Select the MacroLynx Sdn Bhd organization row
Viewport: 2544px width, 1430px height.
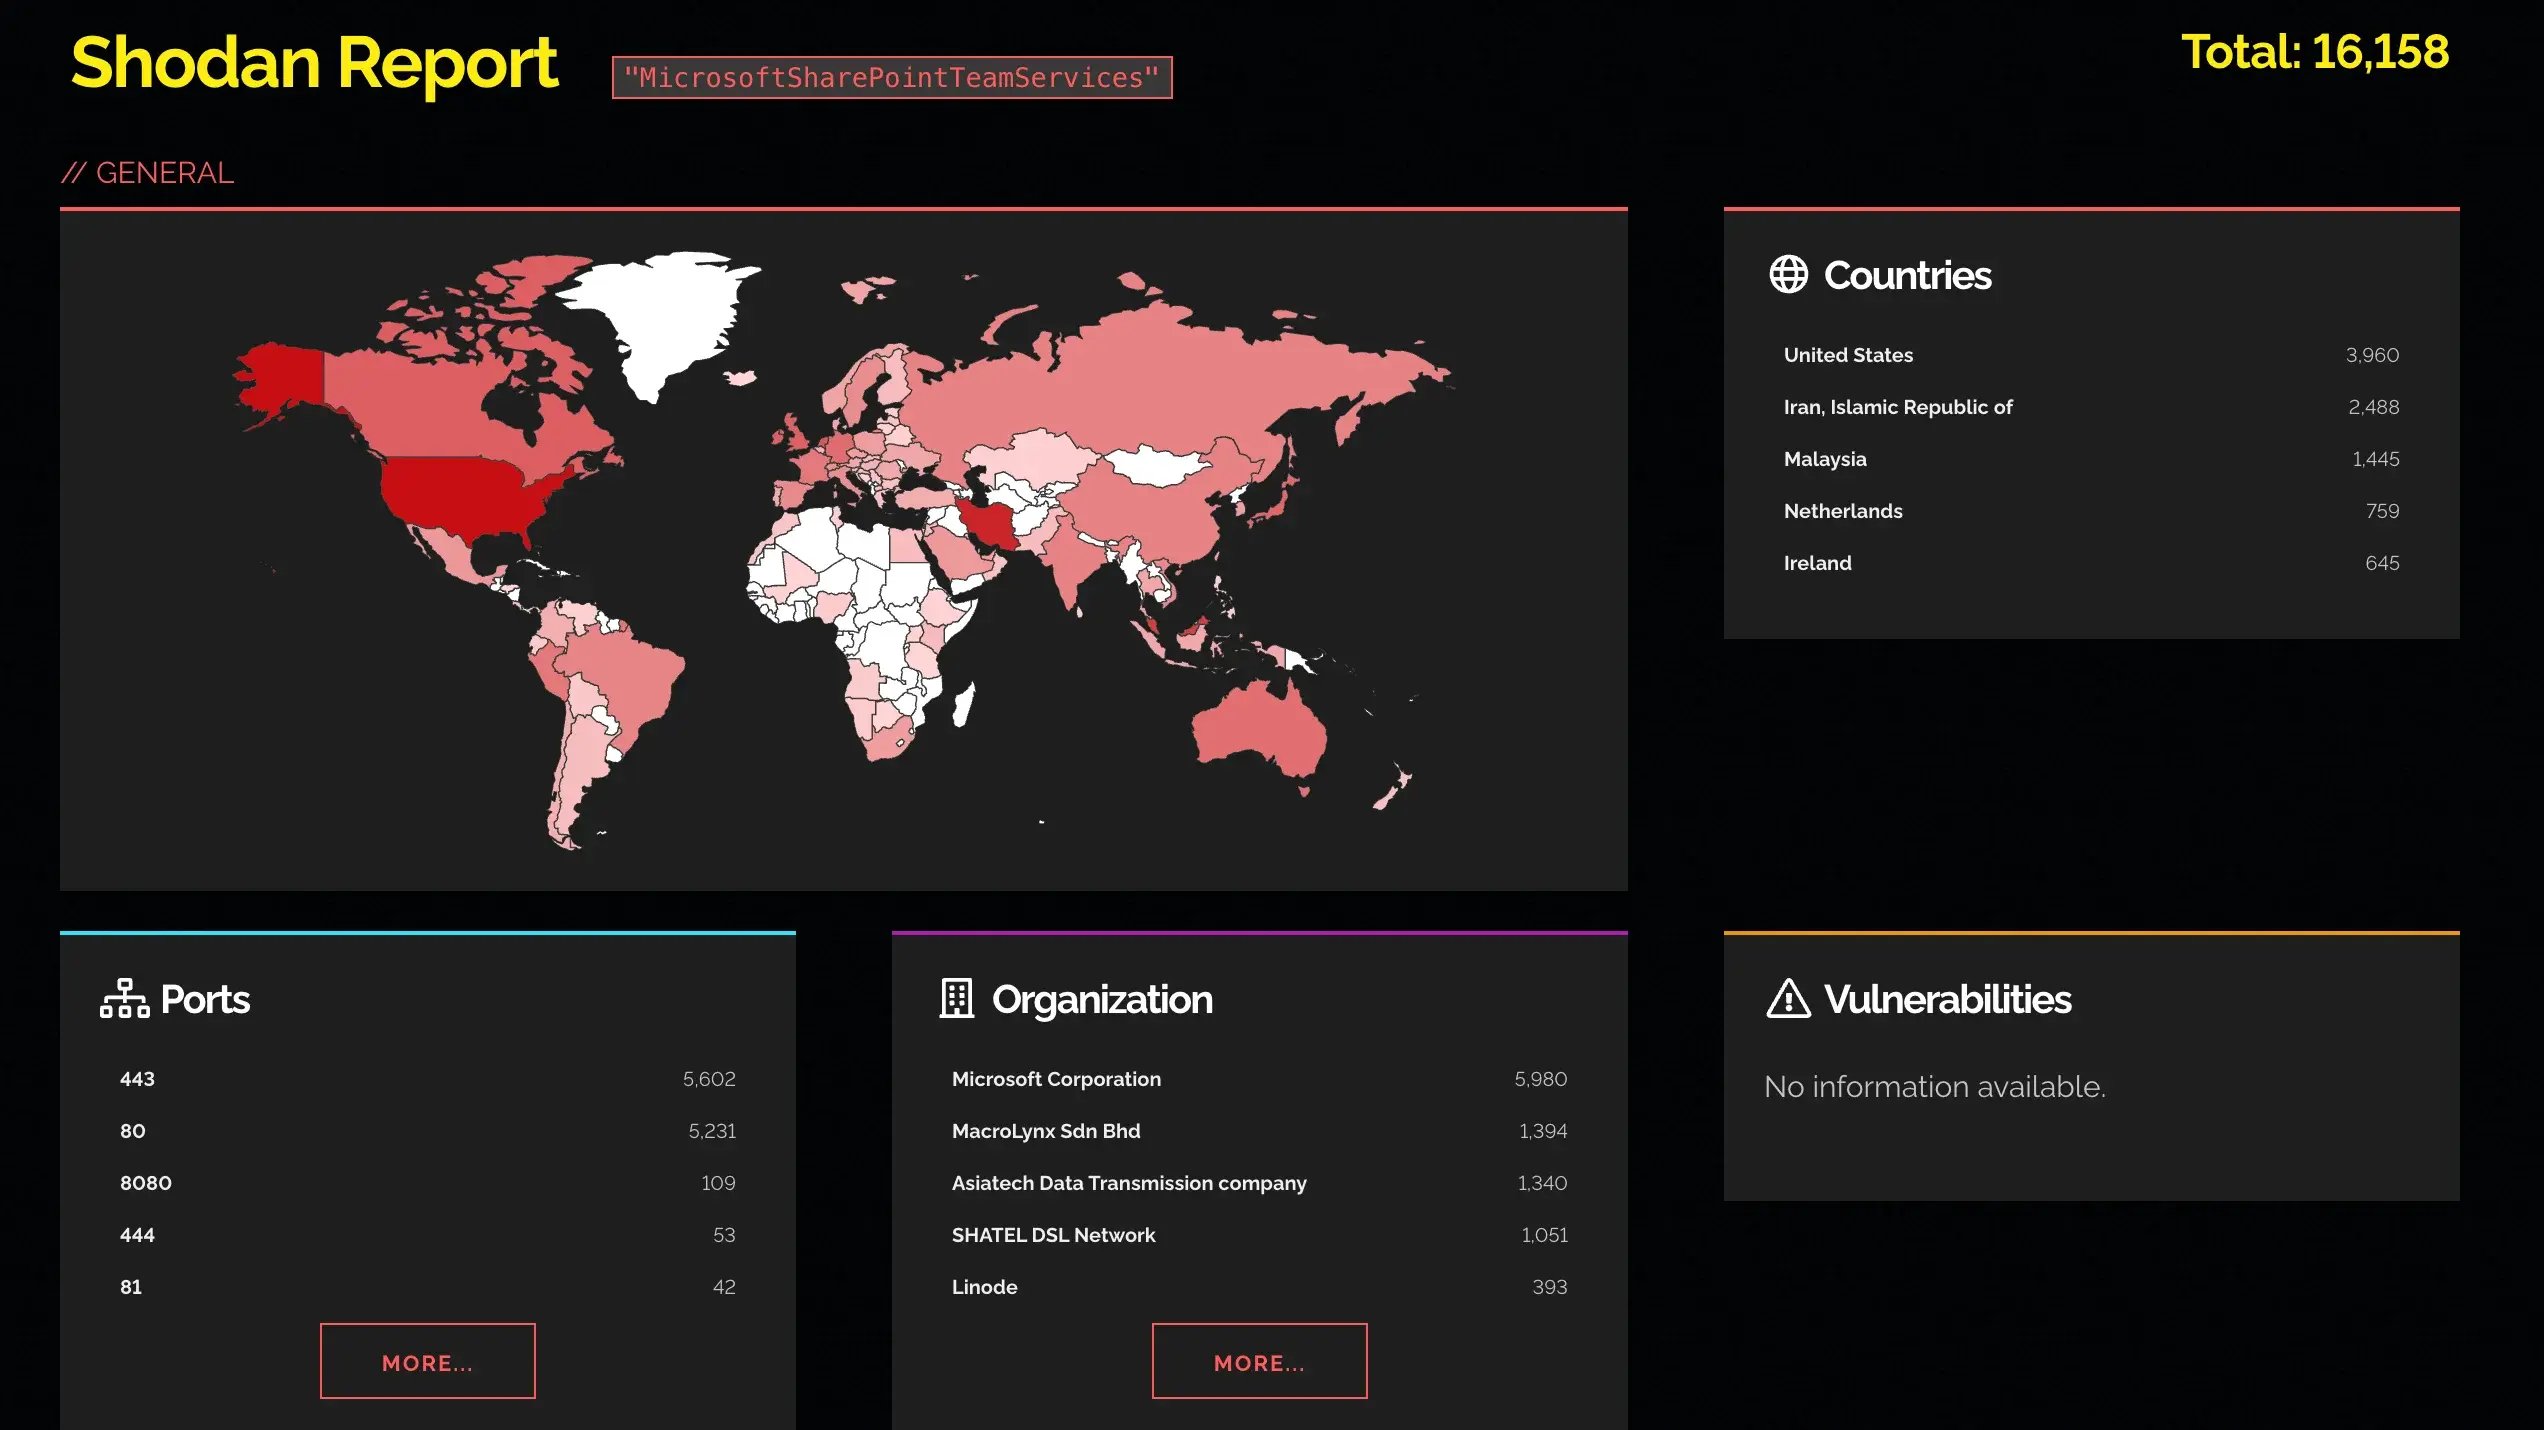(x=1260, y=1131)
